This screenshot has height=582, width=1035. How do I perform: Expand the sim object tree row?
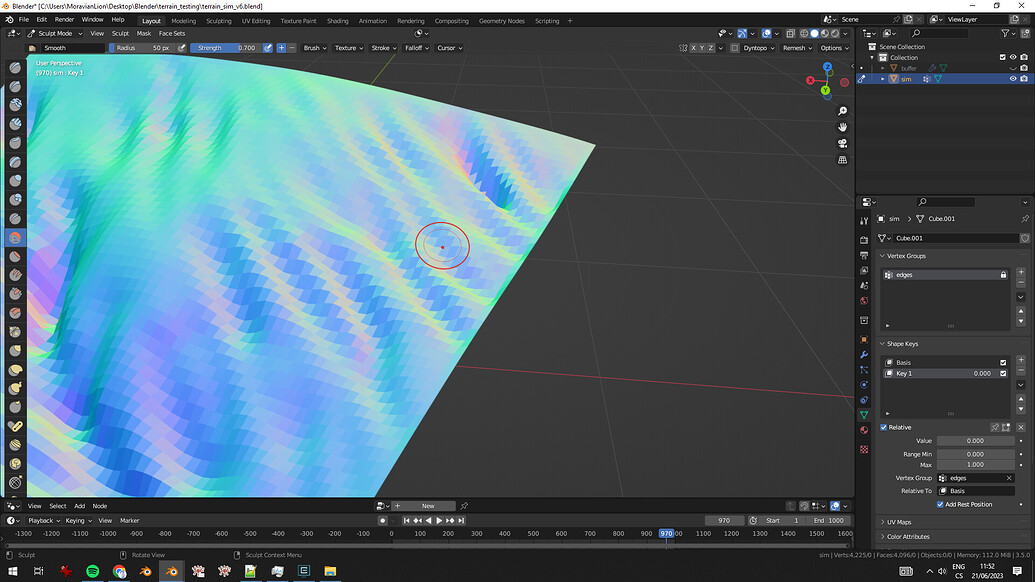(883, 79)
